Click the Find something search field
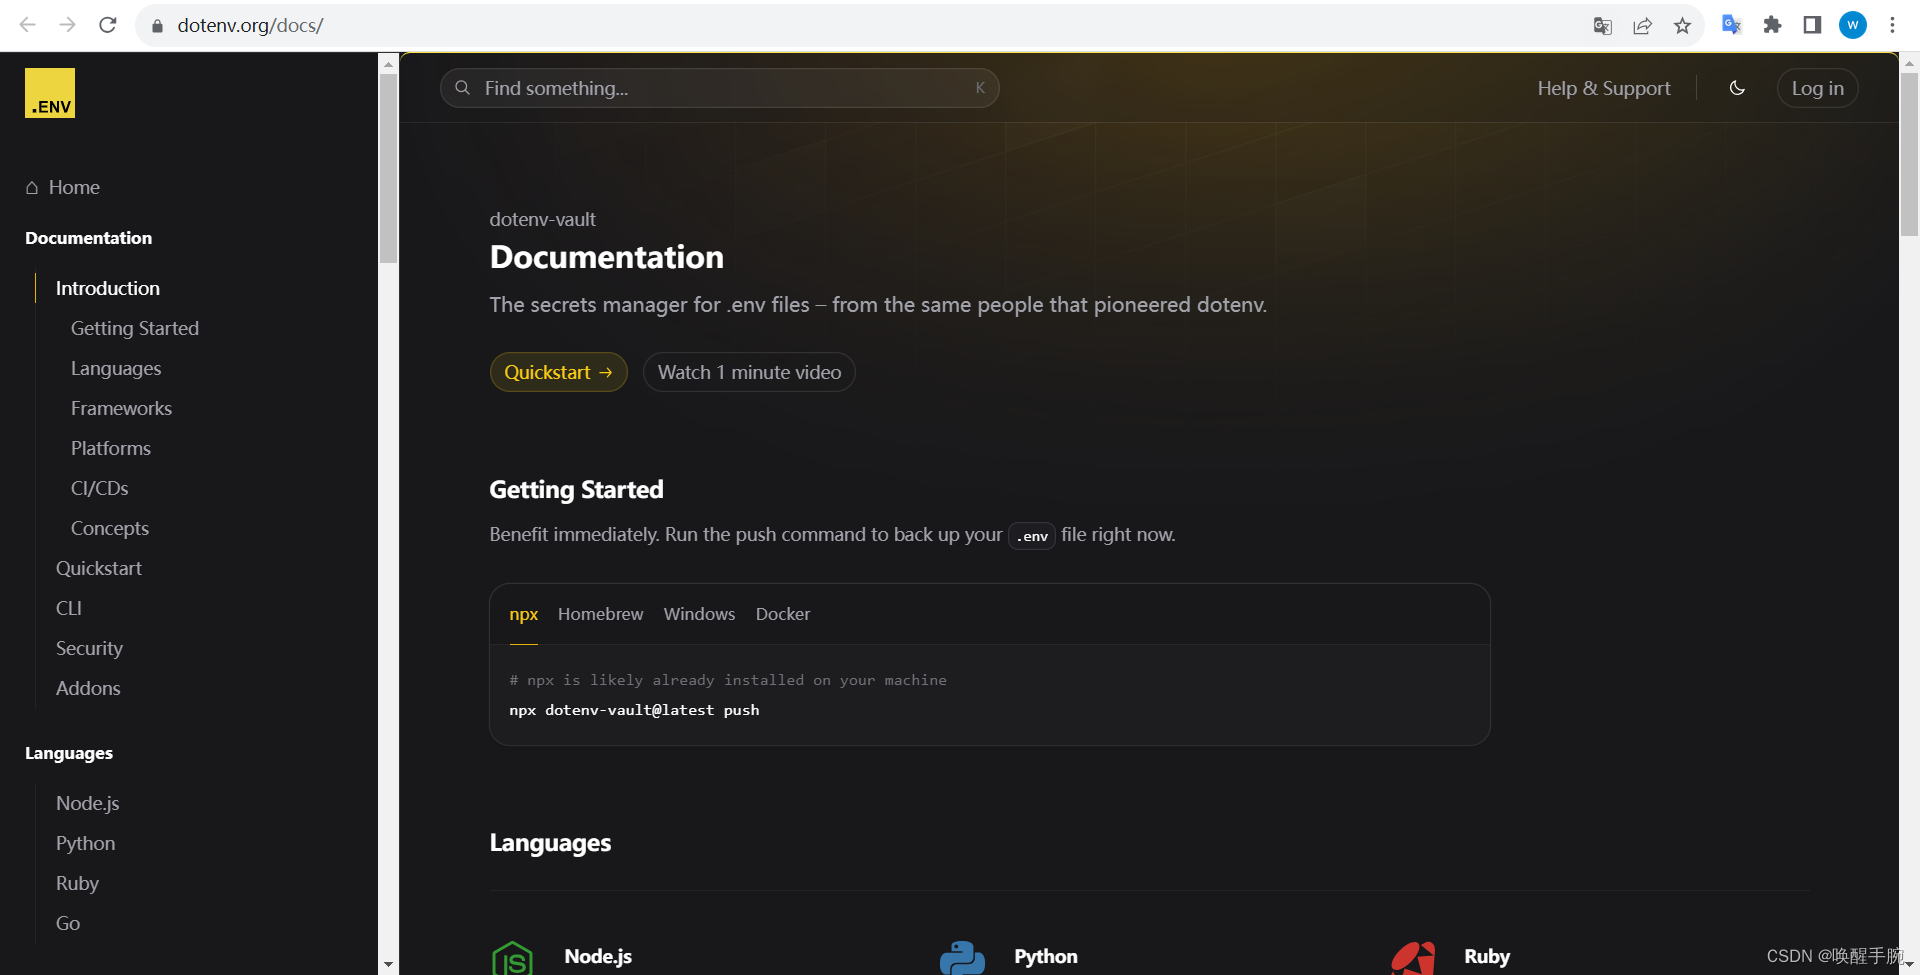This screenshot has width=1920, height=975. click(720, 88)
